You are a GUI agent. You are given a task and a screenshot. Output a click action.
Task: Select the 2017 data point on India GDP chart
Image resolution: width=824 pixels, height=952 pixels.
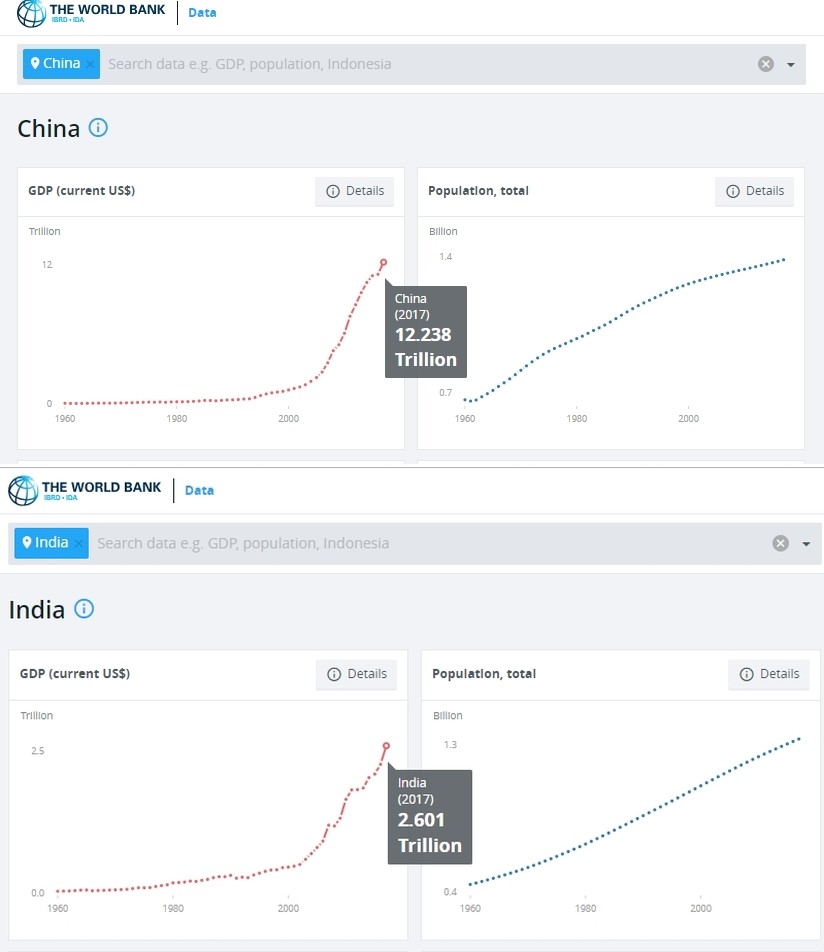(386, 746)
